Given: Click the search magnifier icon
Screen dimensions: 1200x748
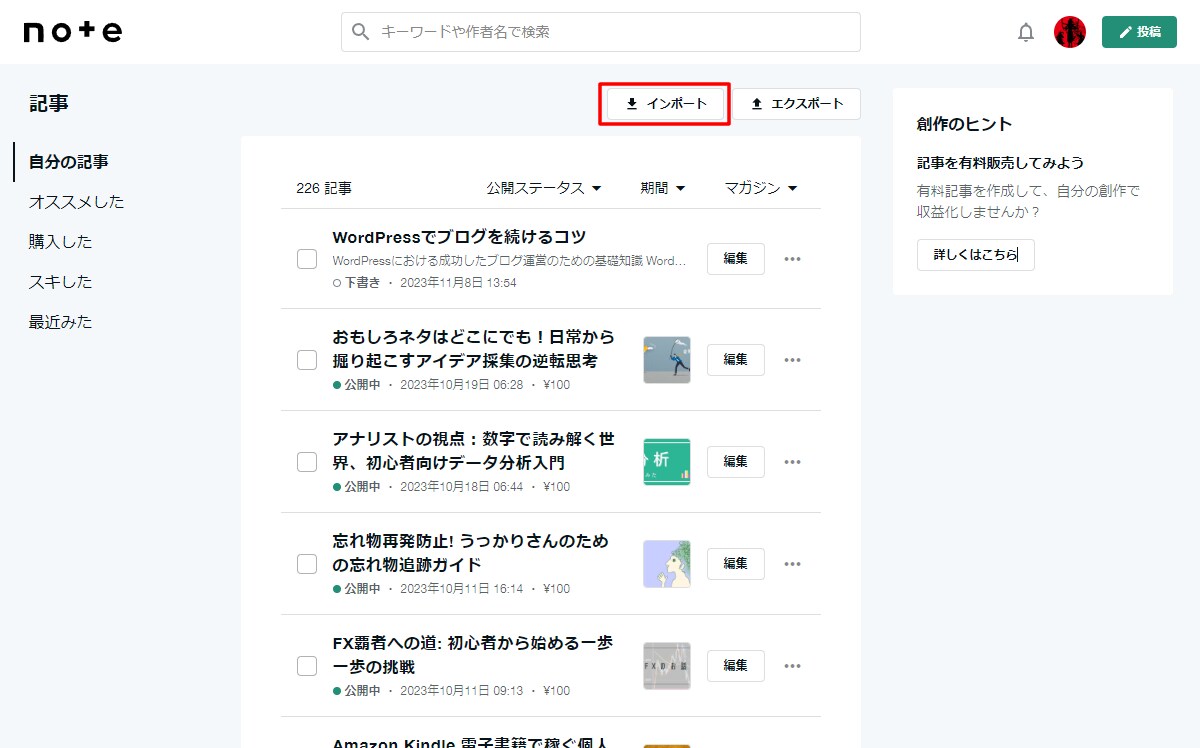Looking at the screenshot, I should [361, 32].
